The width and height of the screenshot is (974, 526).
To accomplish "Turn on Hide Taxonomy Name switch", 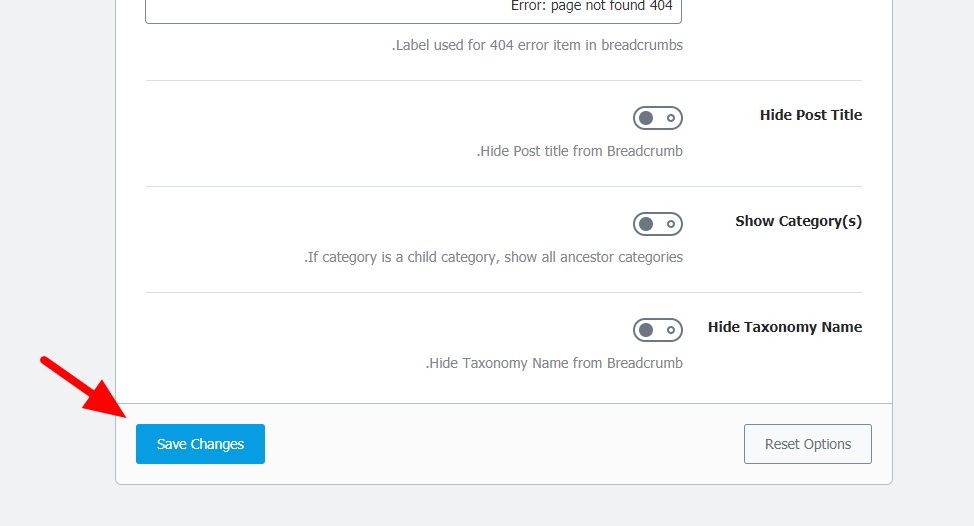I will pos(658,330).
